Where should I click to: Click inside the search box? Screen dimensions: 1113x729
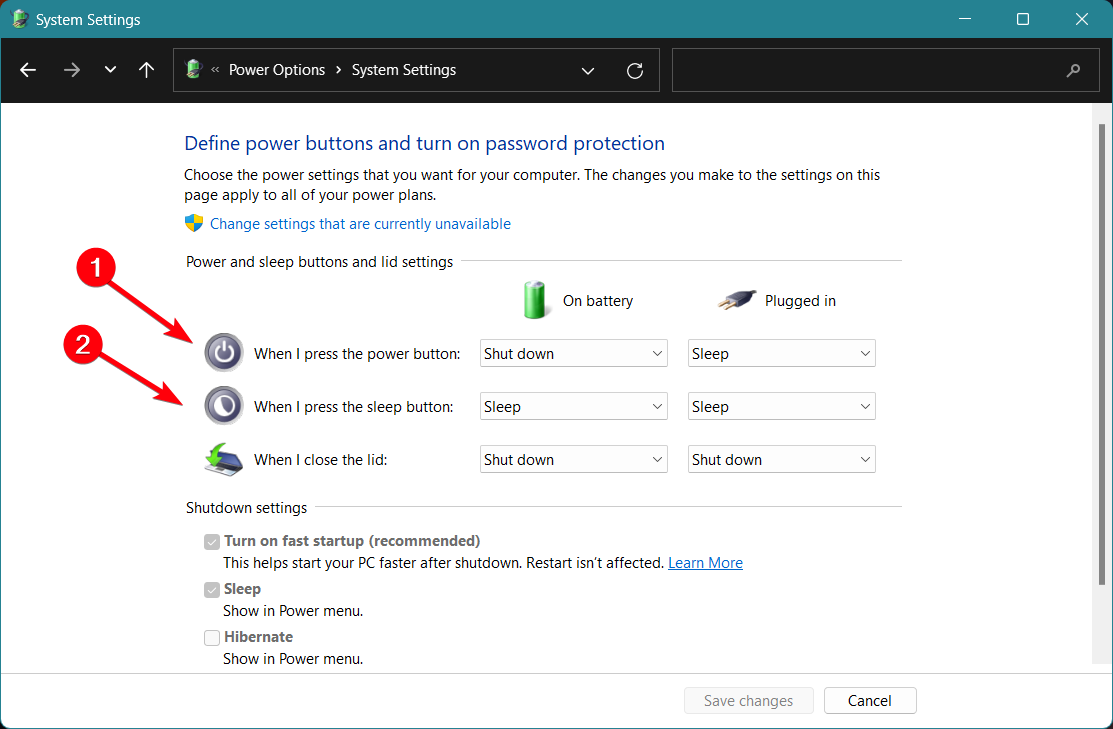pyautogui.click(x=865, y=70)
